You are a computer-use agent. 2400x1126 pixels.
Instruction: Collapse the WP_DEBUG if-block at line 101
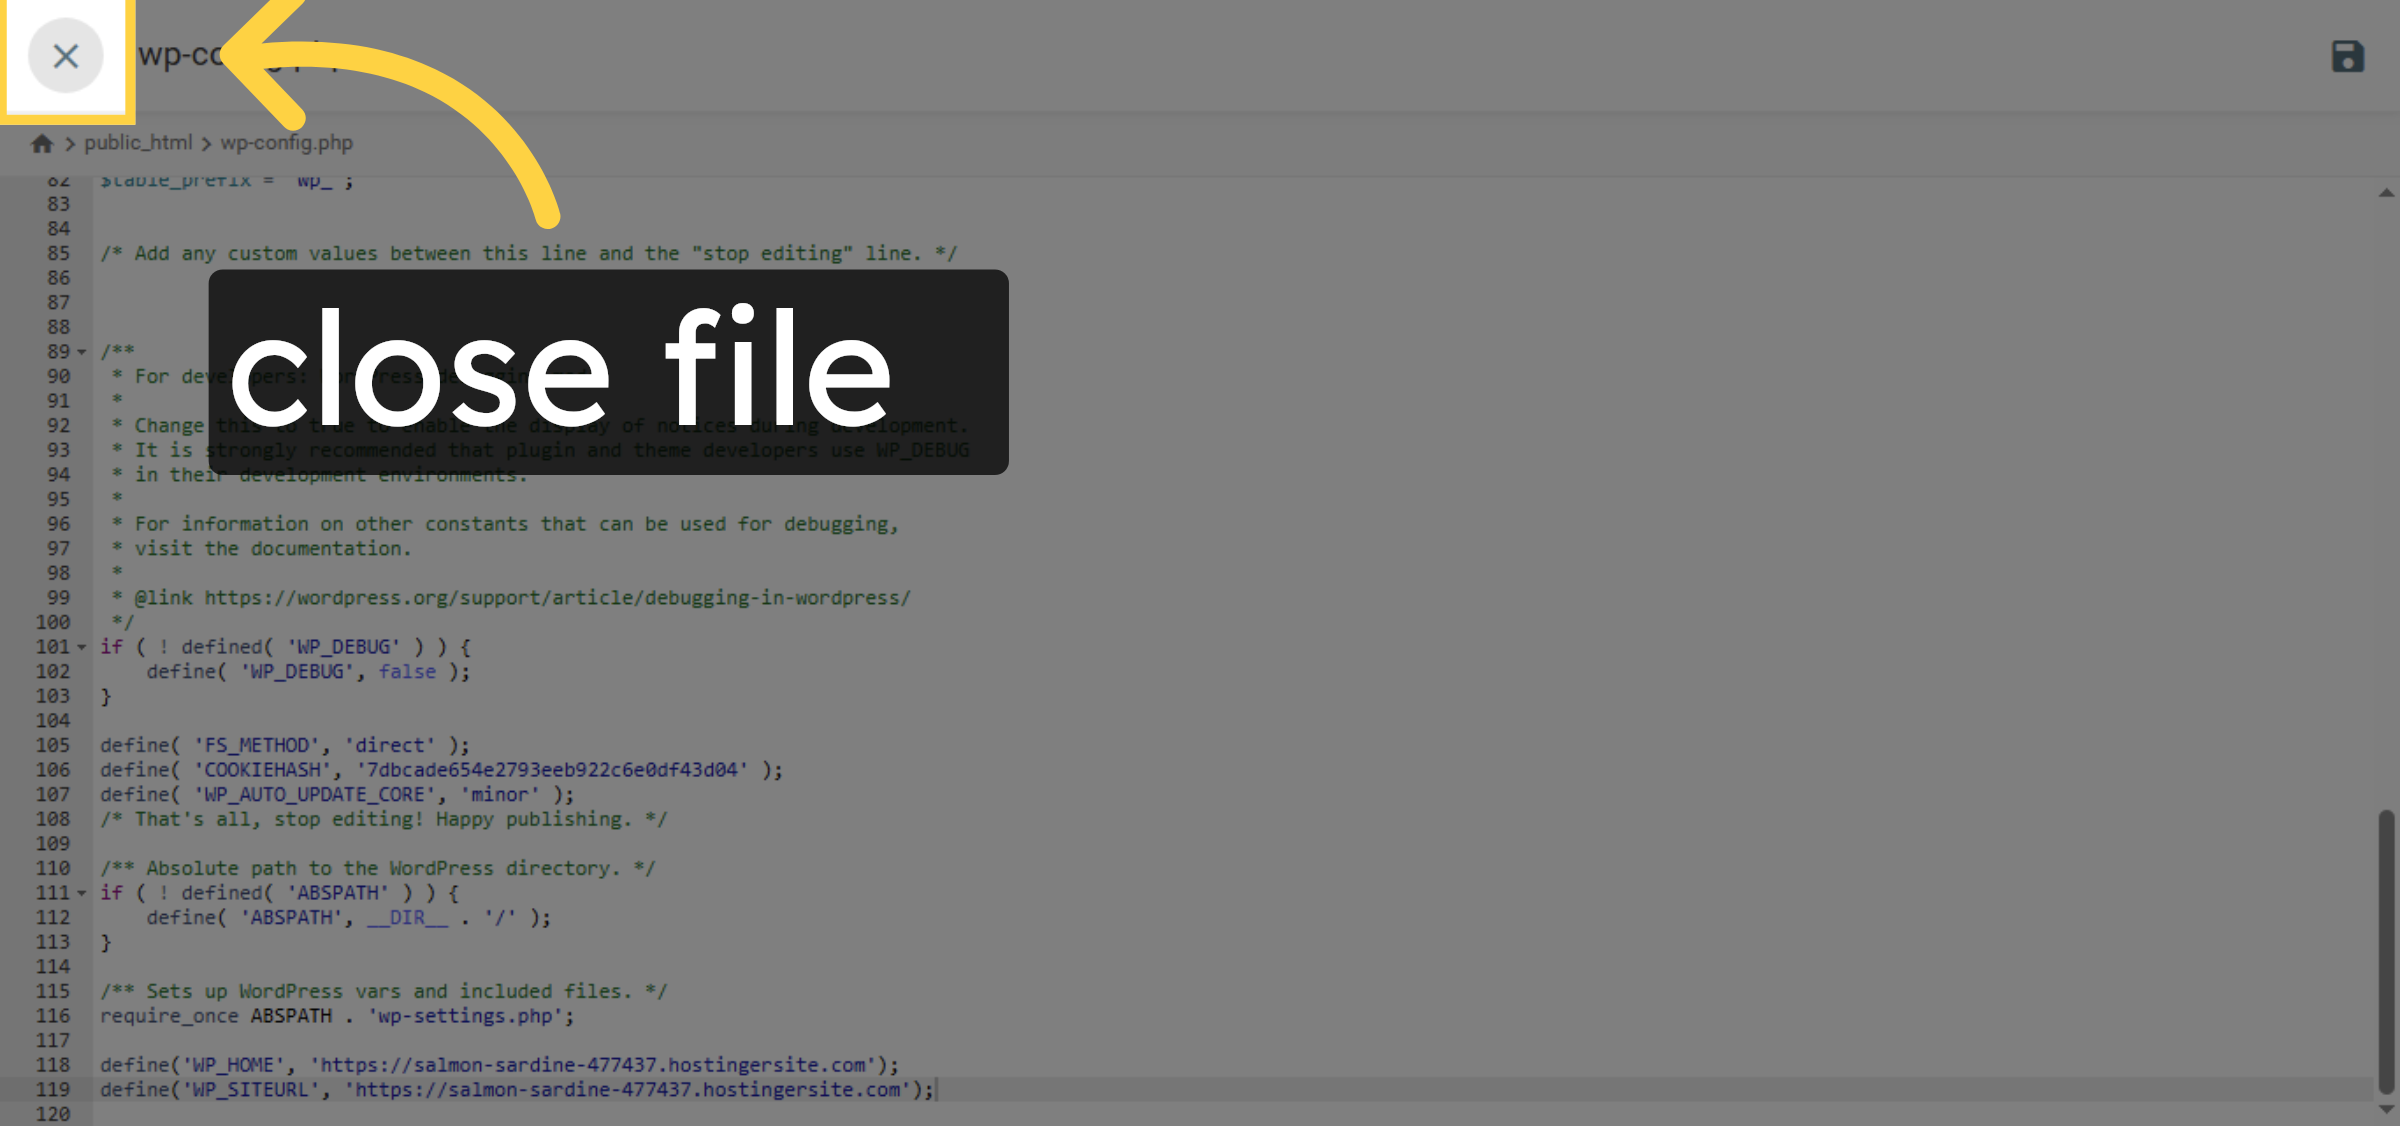pyautogui.click(x=80, y=647)
